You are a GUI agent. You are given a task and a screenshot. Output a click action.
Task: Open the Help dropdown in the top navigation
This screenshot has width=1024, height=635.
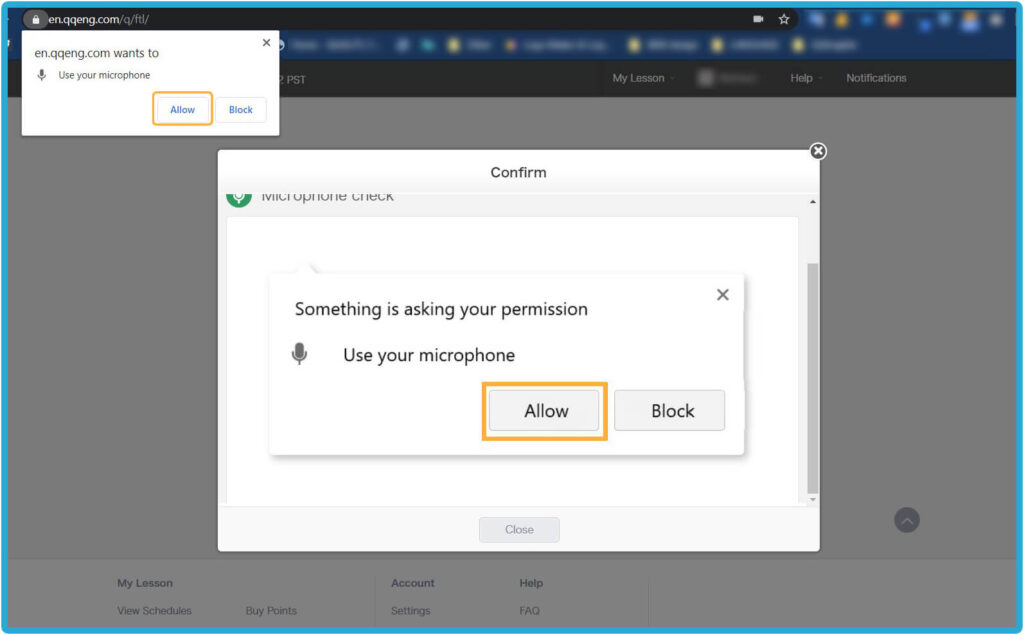tap(804, 78)
